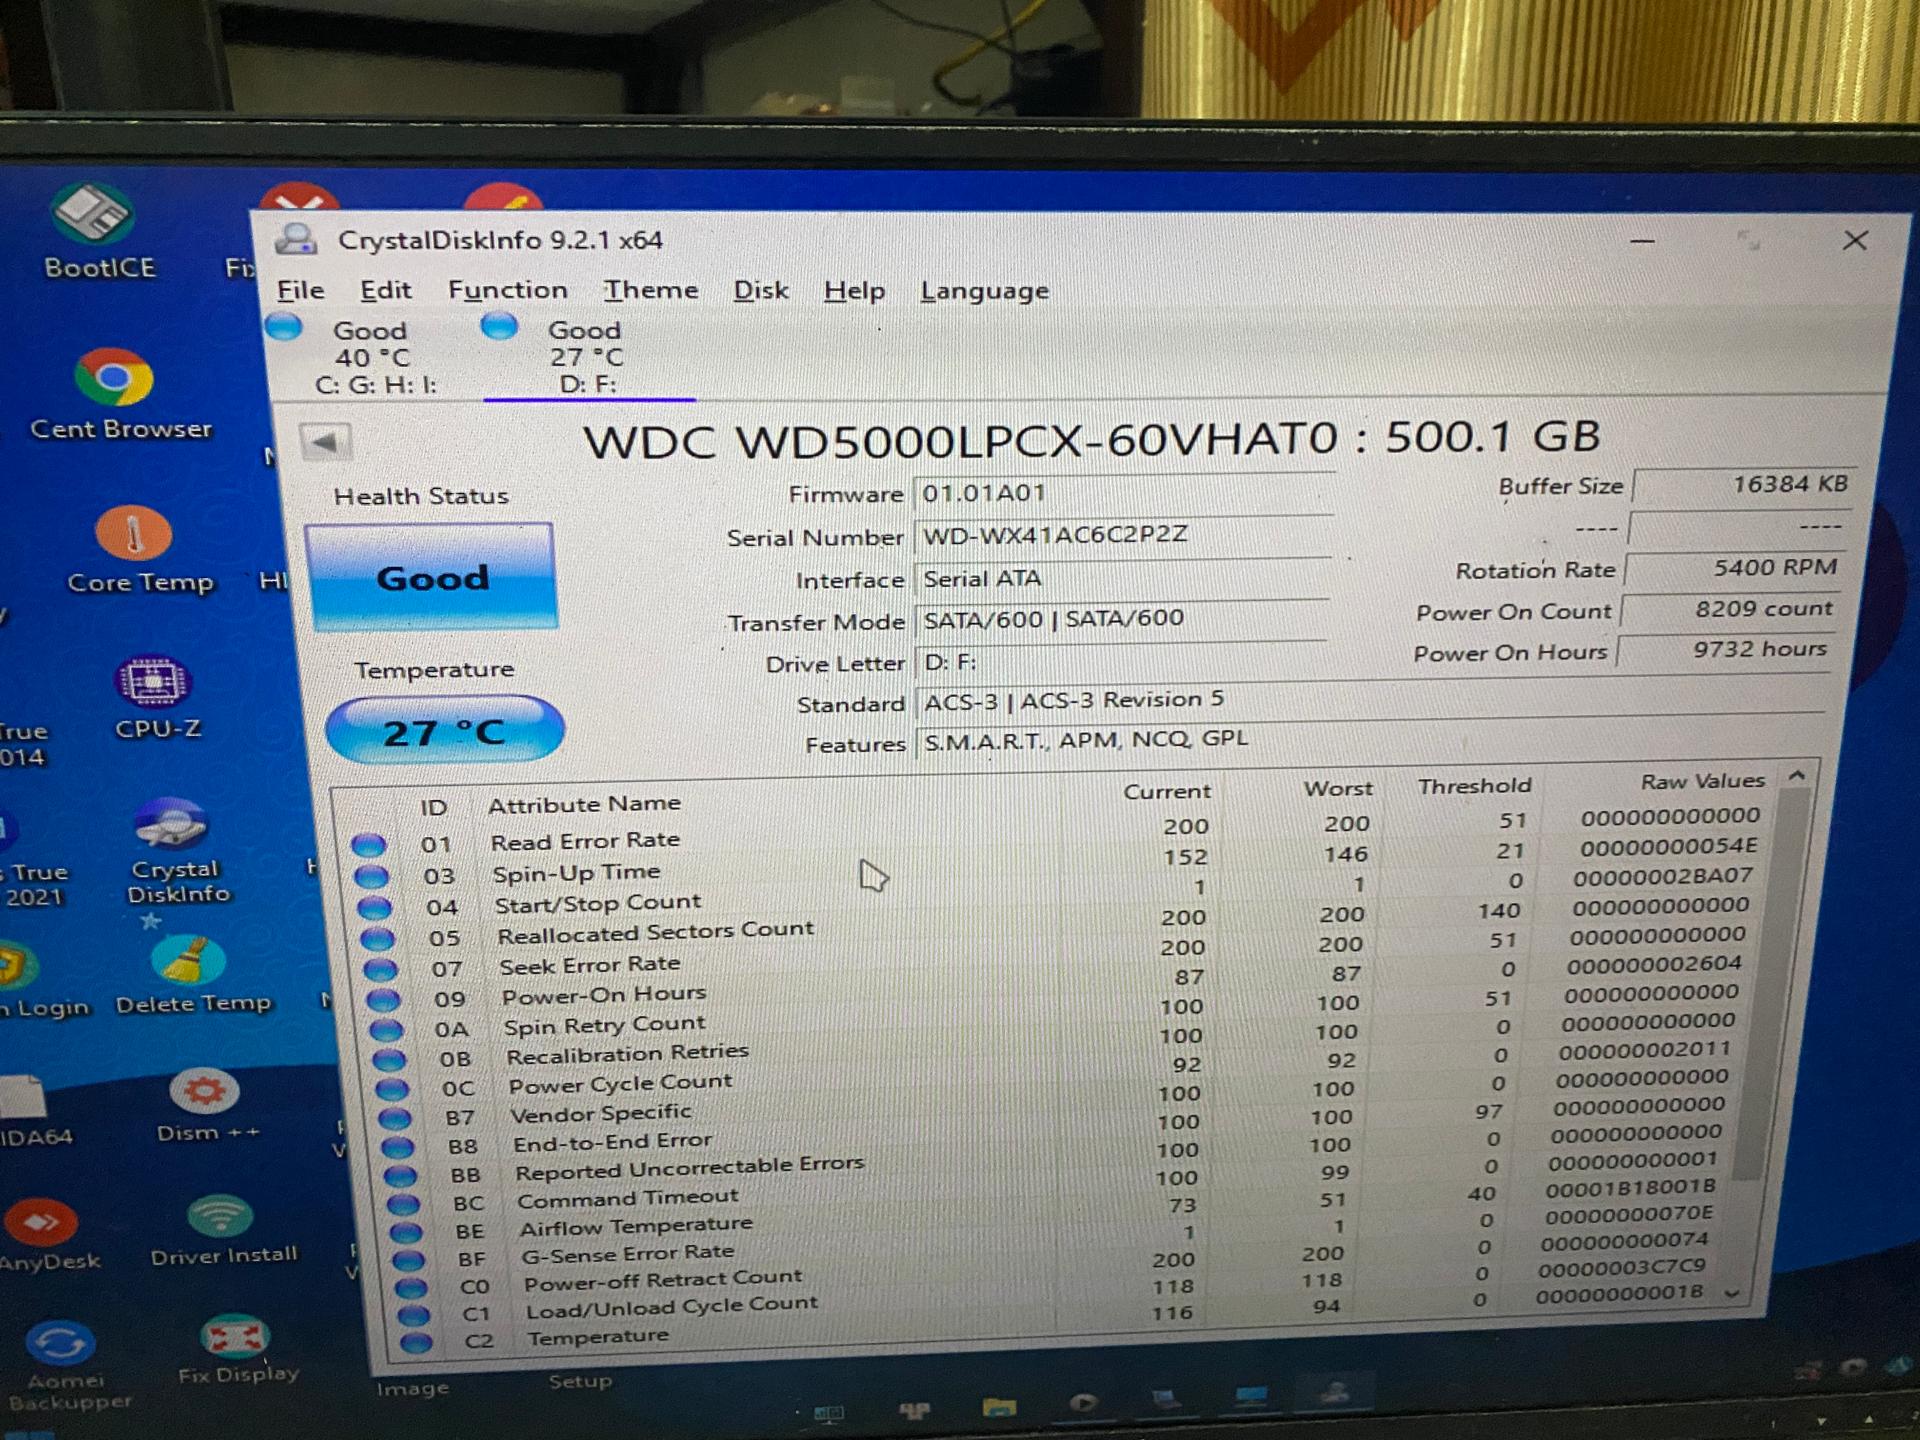This screenshot has width=1920, height=1440.
Task: Open the File menu
Action: (301, 291)
